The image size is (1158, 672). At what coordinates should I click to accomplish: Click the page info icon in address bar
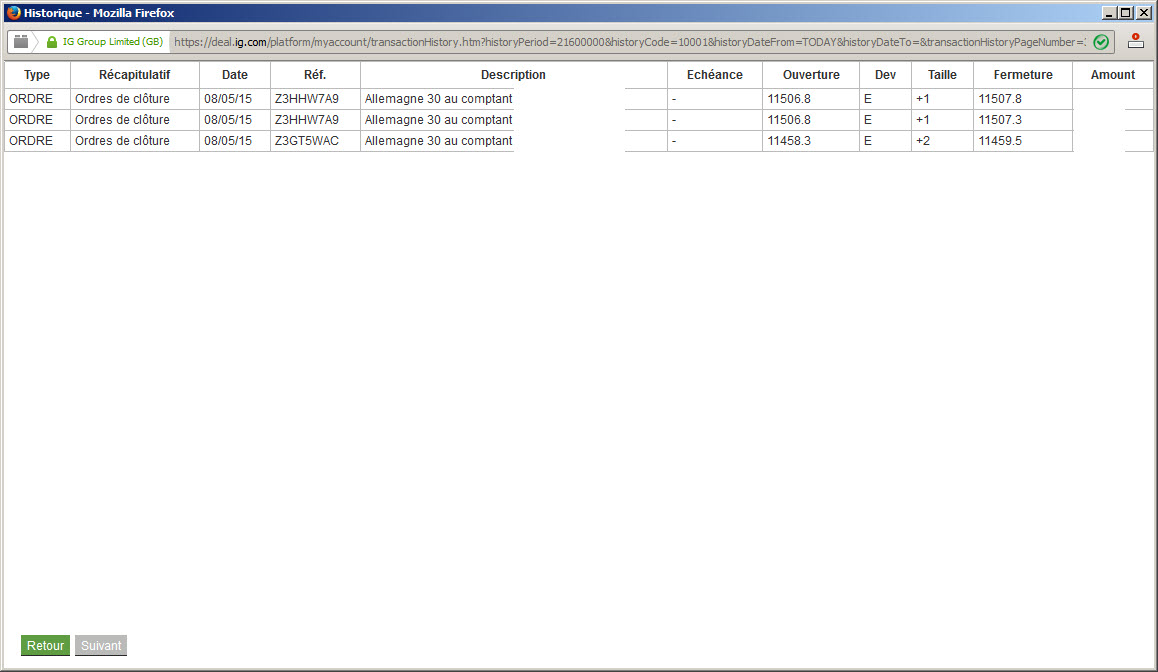(x=21, y=42)
